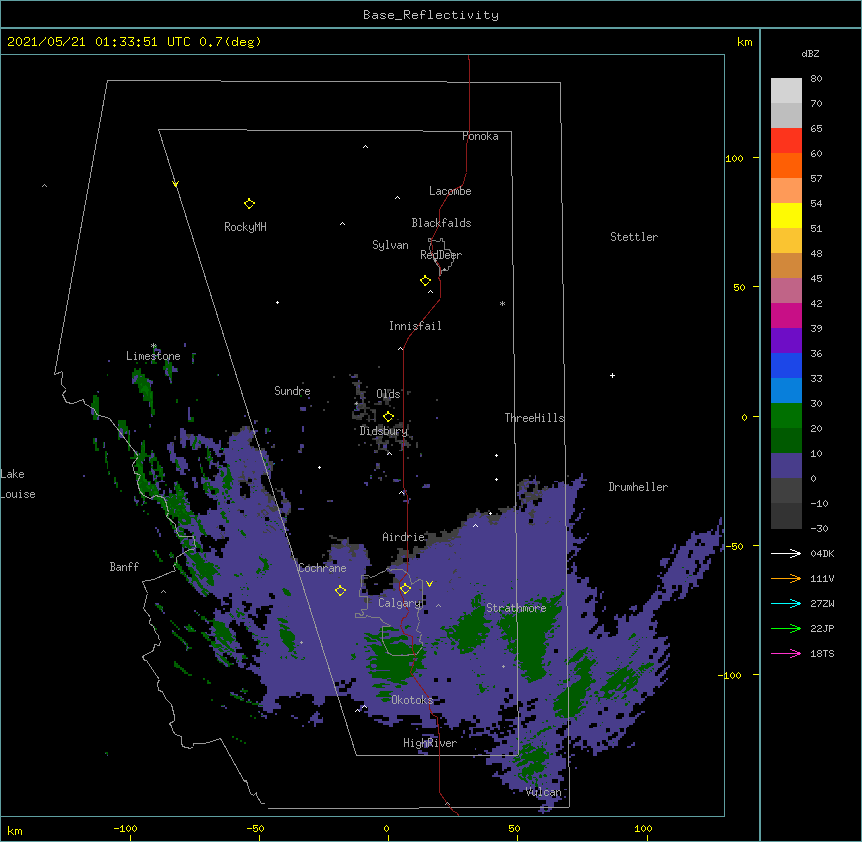
Task: Click the 18TS legend label
Action: click(822, 653)
